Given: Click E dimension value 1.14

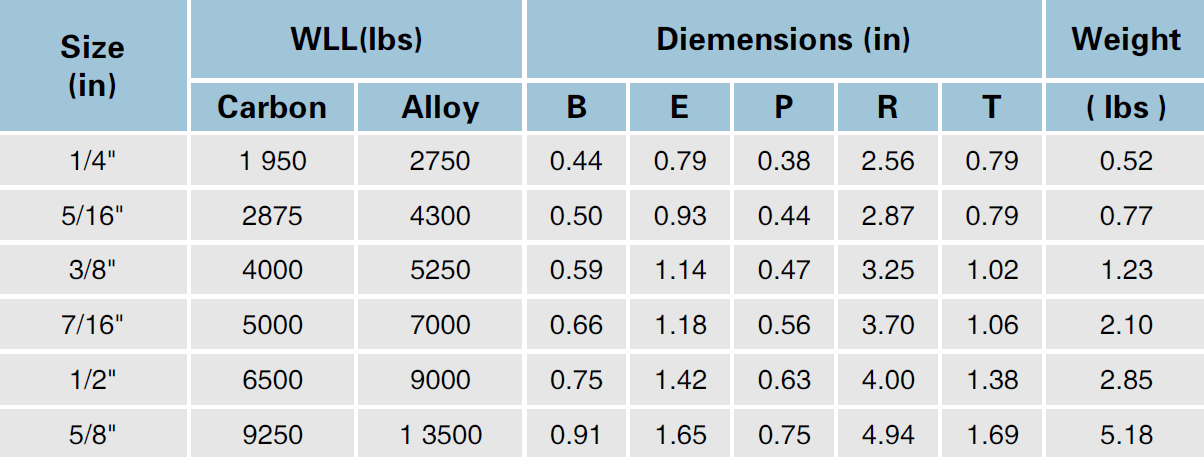Looking at the screenshot, I should pos(680,270).
